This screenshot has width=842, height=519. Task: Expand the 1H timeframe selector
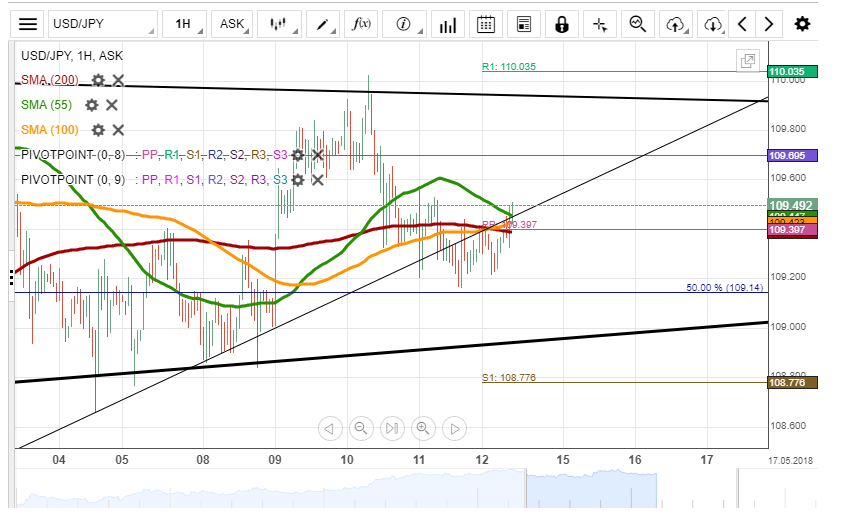[186, 24]
